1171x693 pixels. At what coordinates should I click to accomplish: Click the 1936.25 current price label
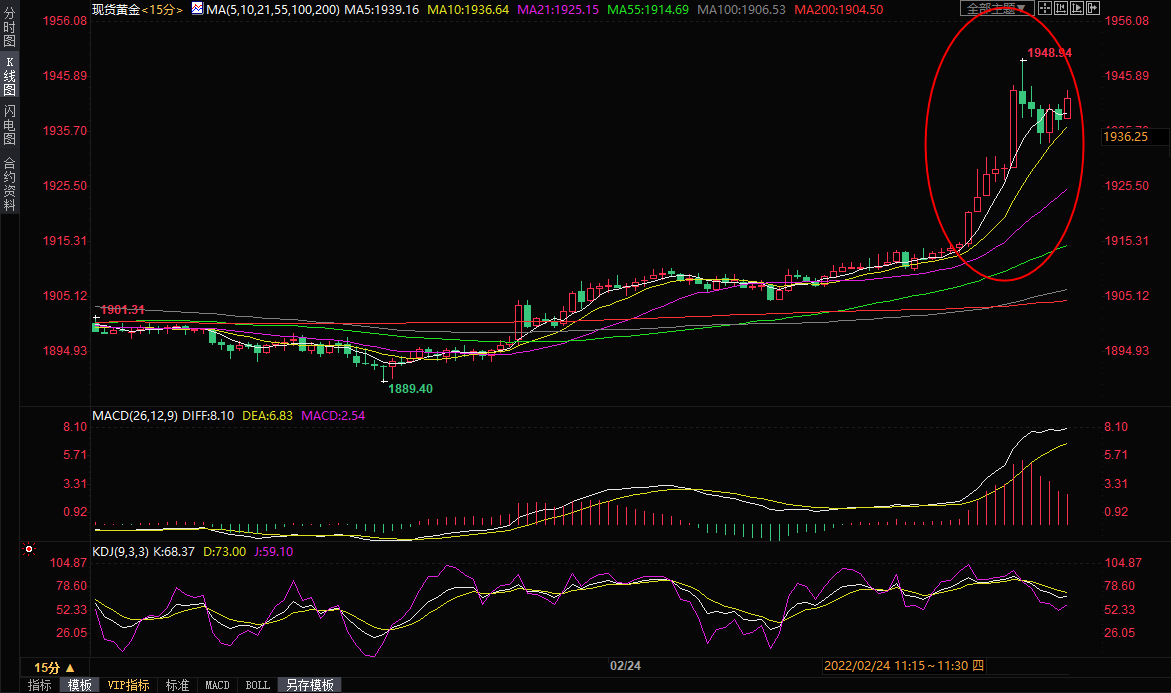point(1124,137)
